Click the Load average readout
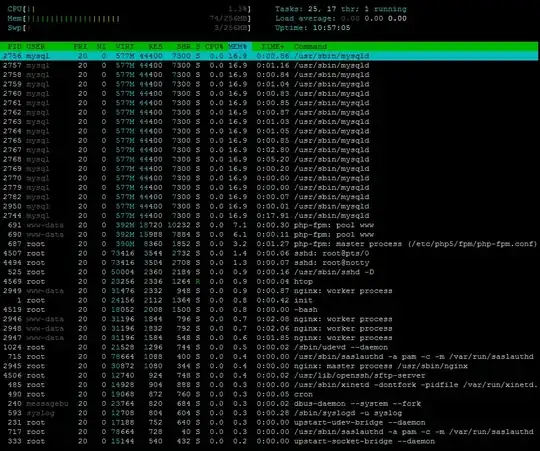This screenshot has height=451, width=540. tap(341, 18)
